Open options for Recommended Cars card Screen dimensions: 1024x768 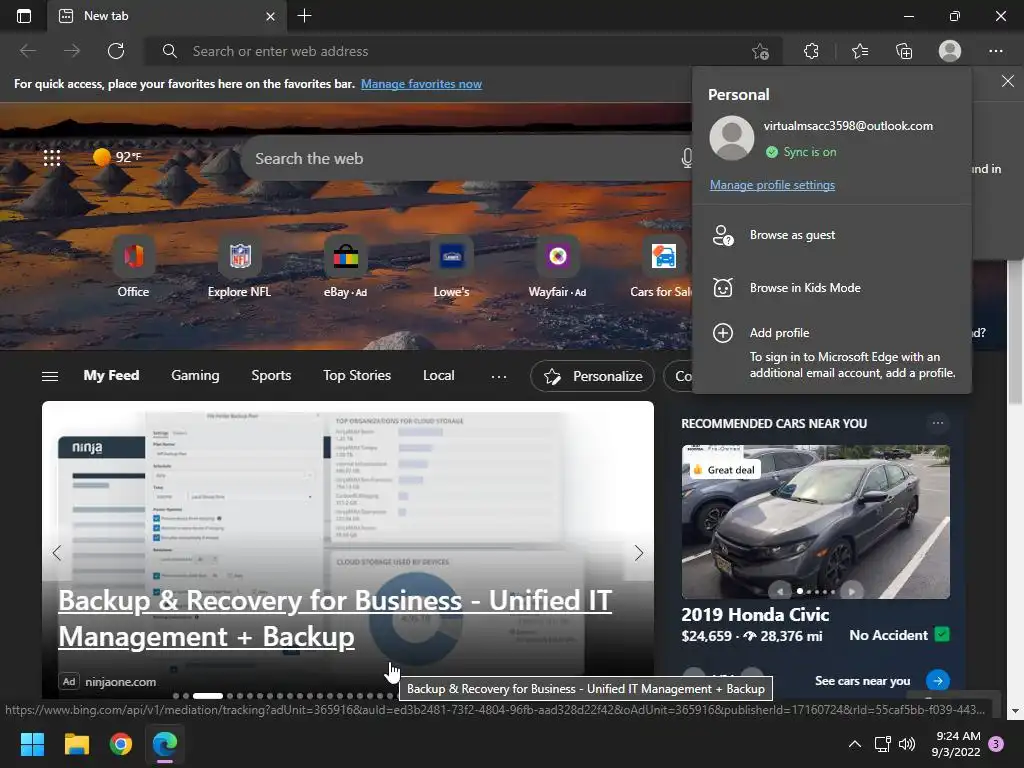point(938,423)
